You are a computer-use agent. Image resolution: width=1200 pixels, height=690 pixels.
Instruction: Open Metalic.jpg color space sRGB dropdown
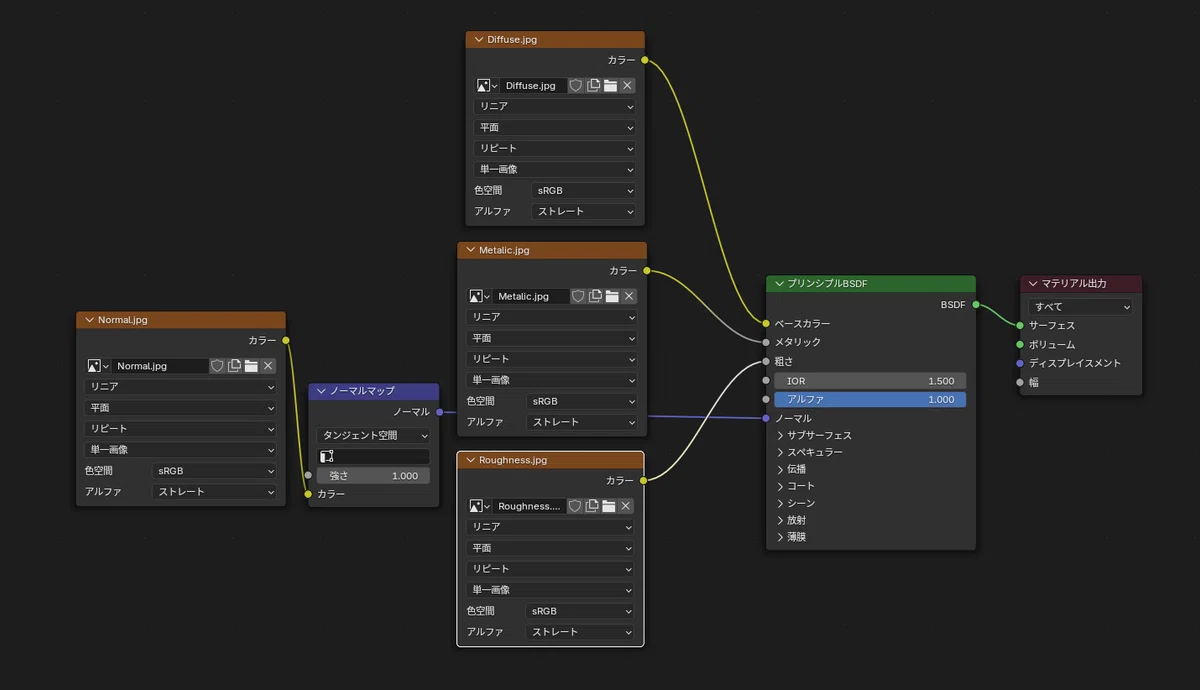pyautogui.click(x=582, y=401)
